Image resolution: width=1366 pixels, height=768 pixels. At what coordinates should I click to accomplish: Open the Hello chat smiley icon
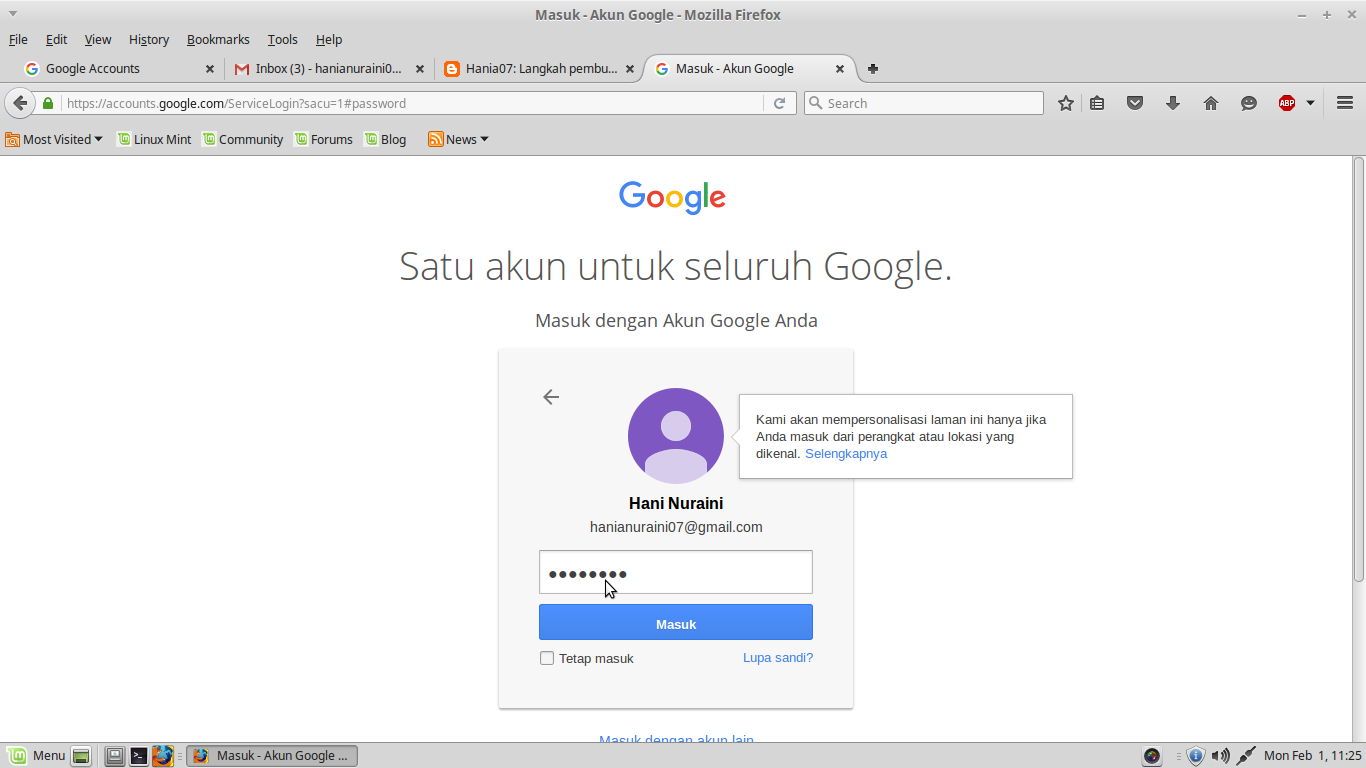[1249, 103]
